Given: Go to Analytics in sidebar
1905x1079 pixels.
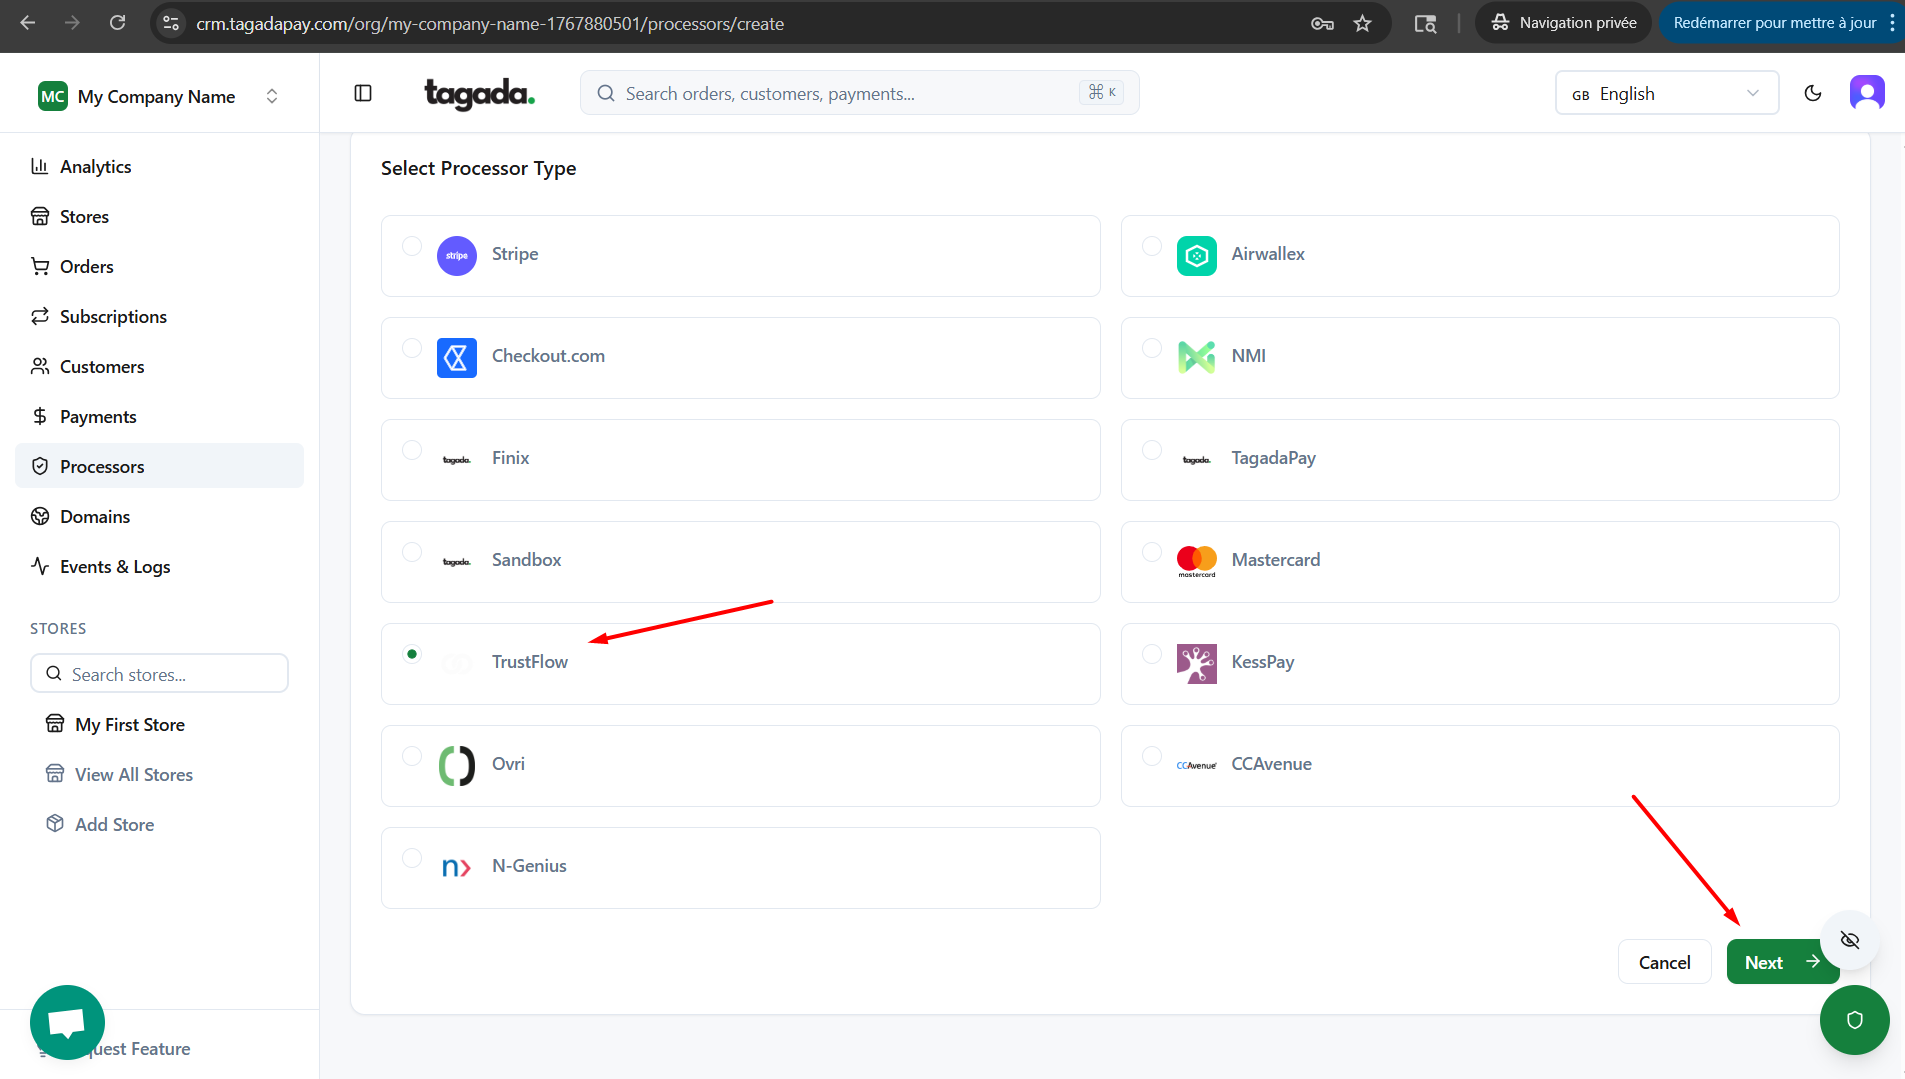Looking at the screenshot, I should (95, 167).
